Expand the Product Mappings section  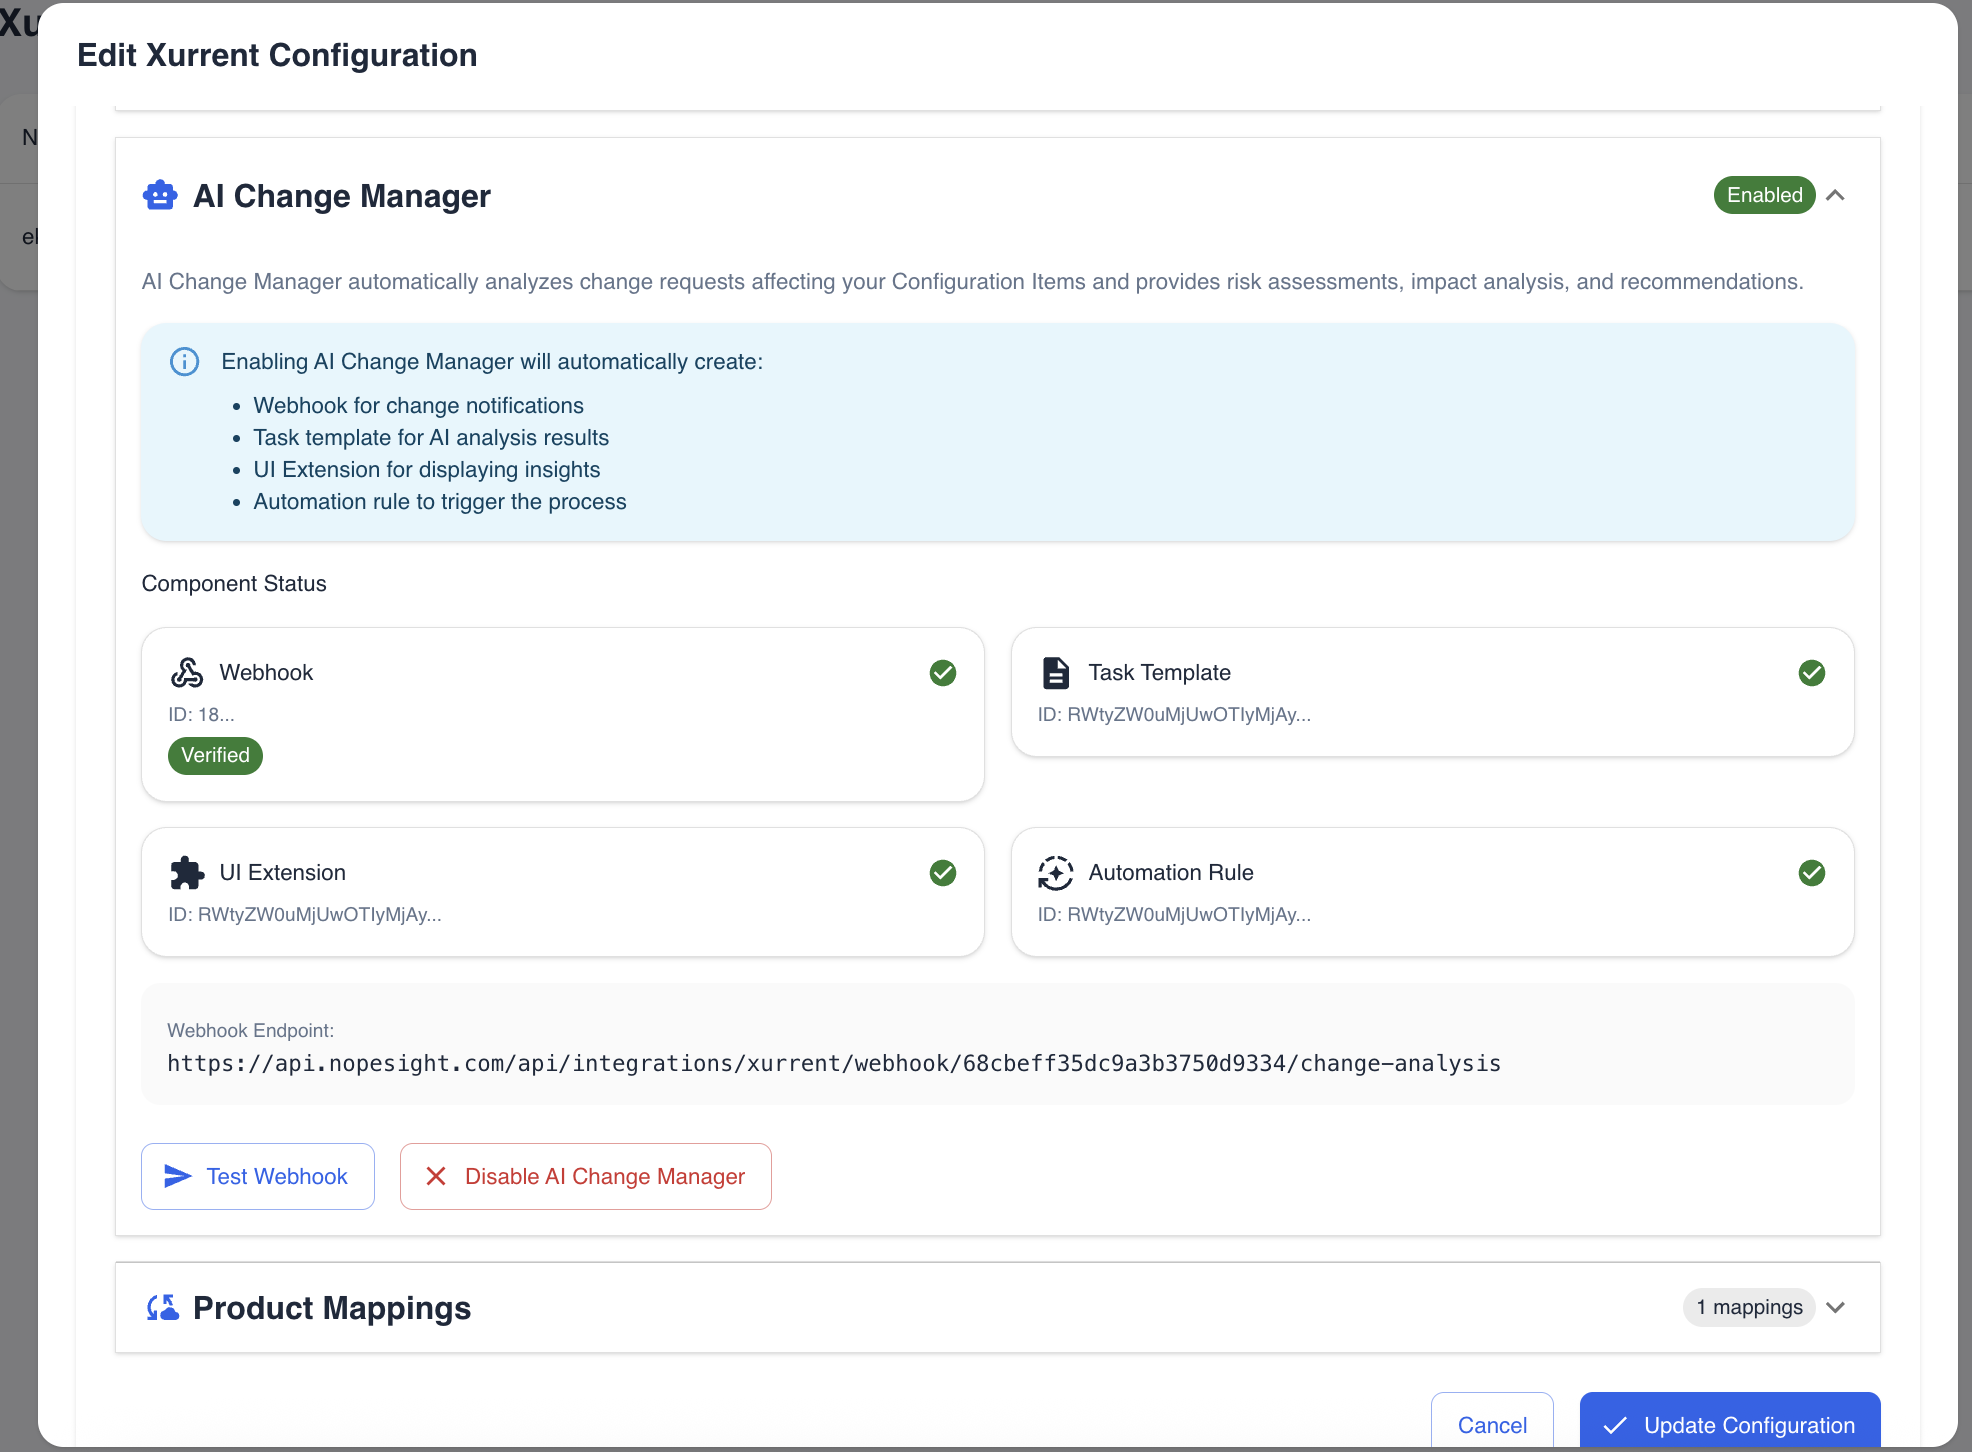click(x=1837, y=1307)
